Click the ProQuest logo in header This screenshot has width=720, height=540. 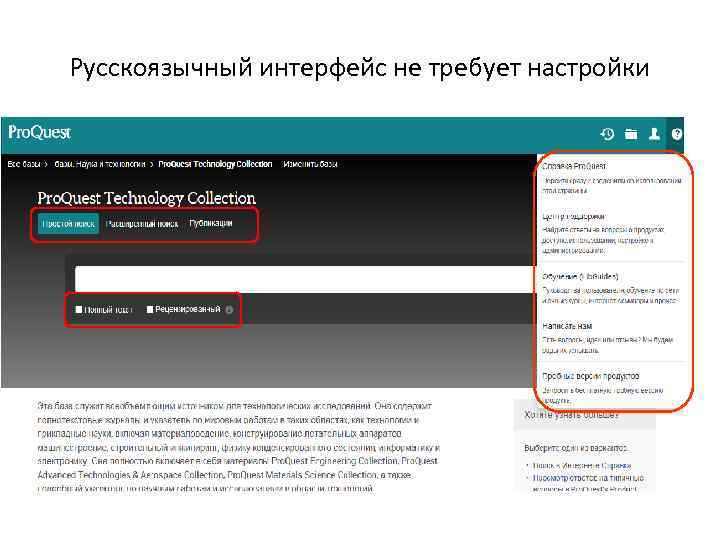[x=39, y=133]
